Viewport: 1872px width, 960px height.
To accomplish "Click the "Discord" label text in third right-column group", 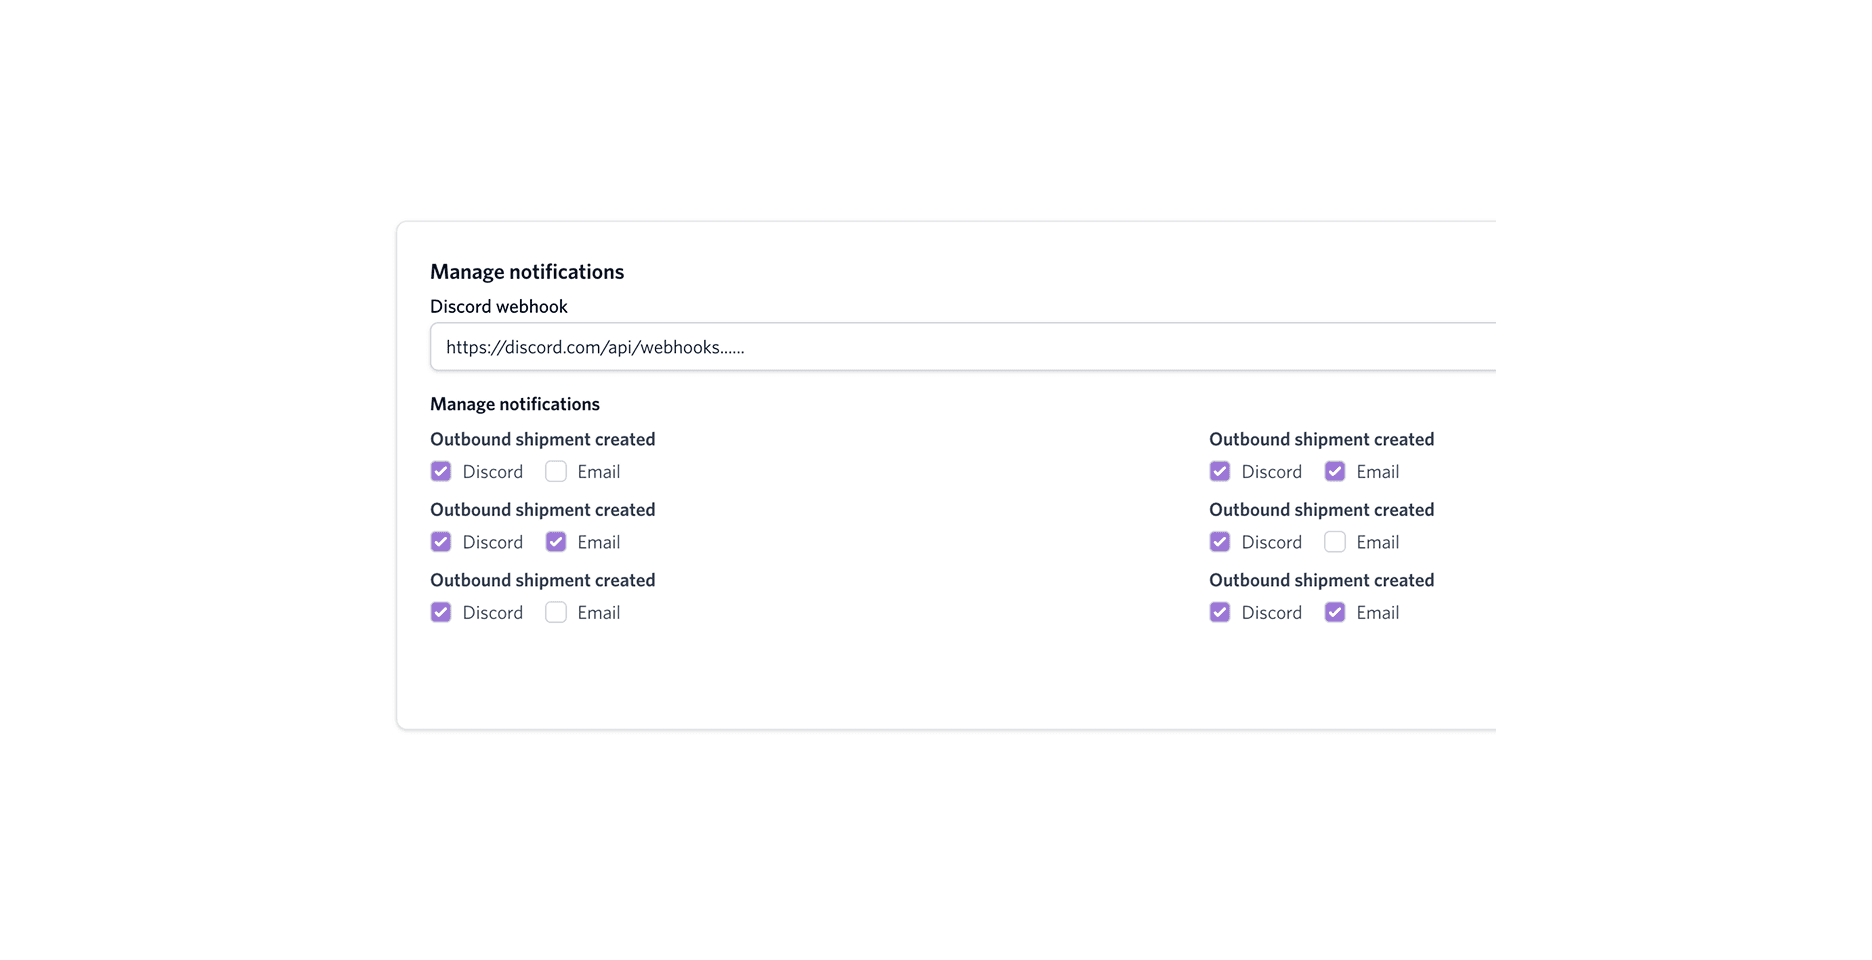I will coord(1271,613).
